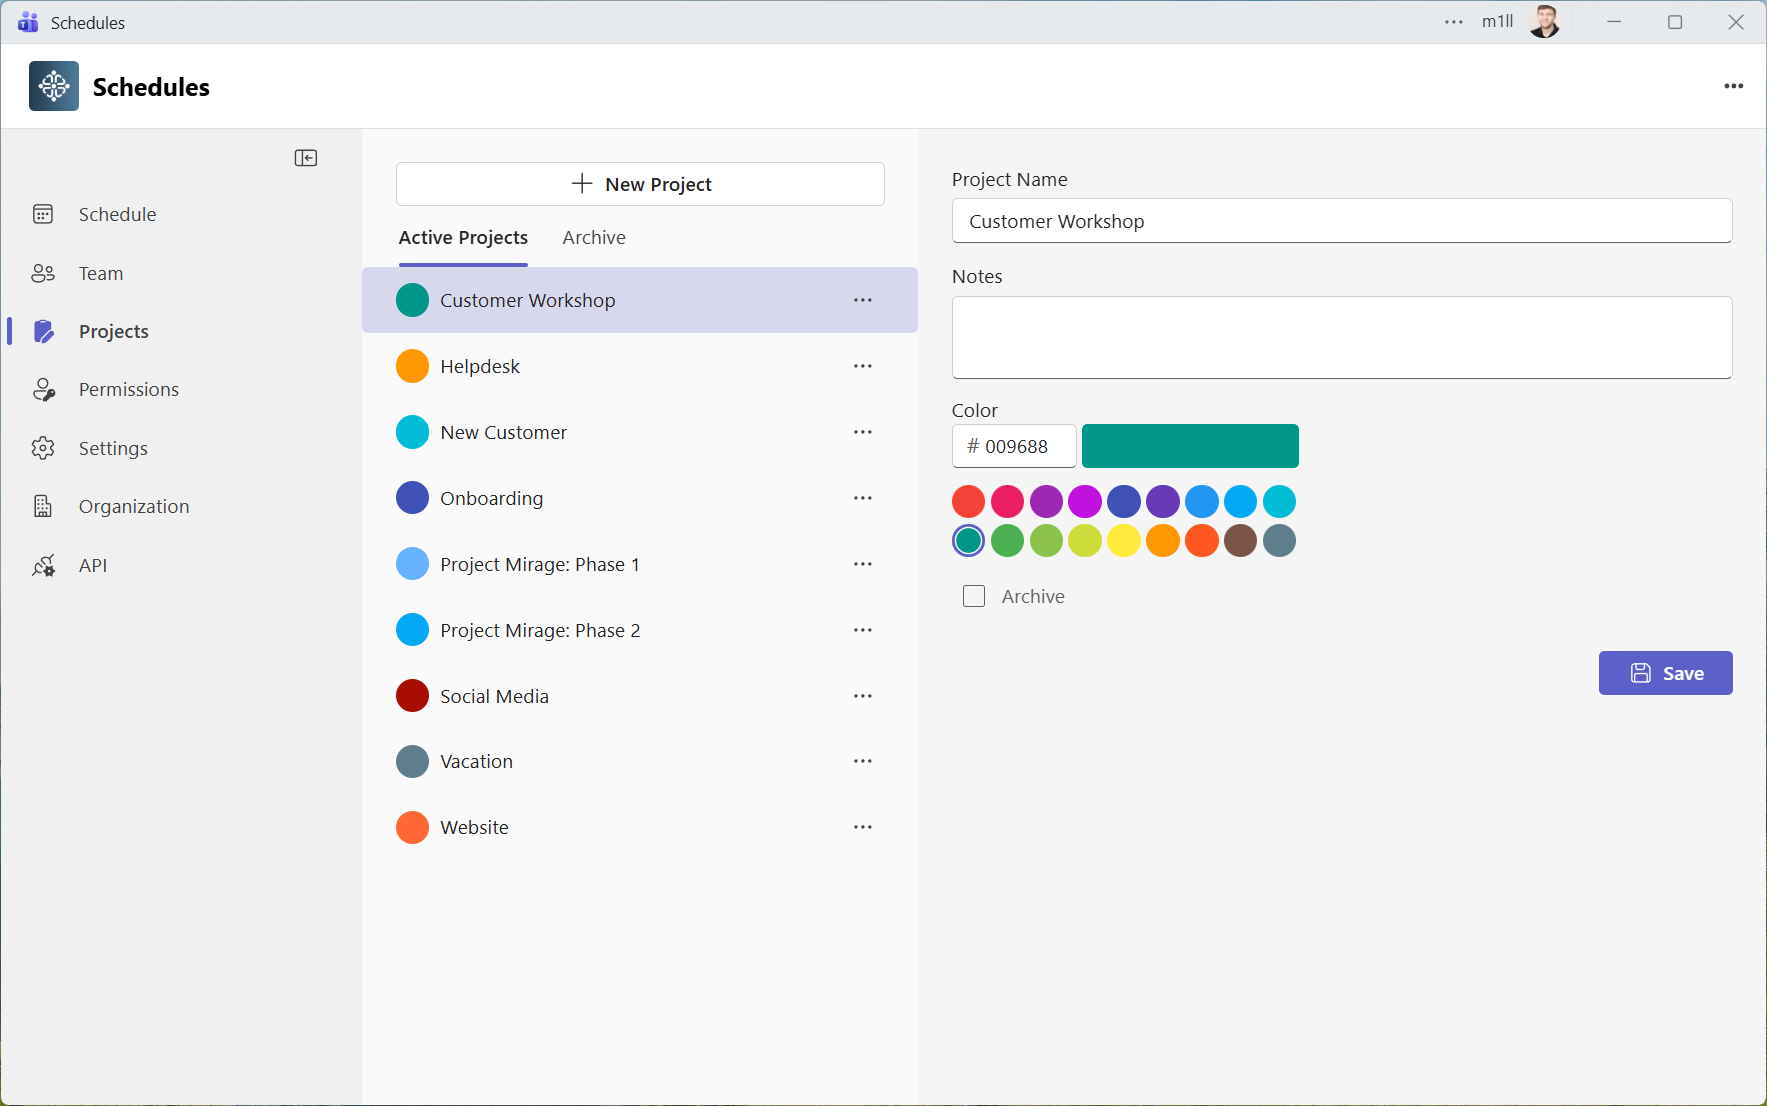
Task: Select the Onboarding project in list
Action: tap(492, 498)
